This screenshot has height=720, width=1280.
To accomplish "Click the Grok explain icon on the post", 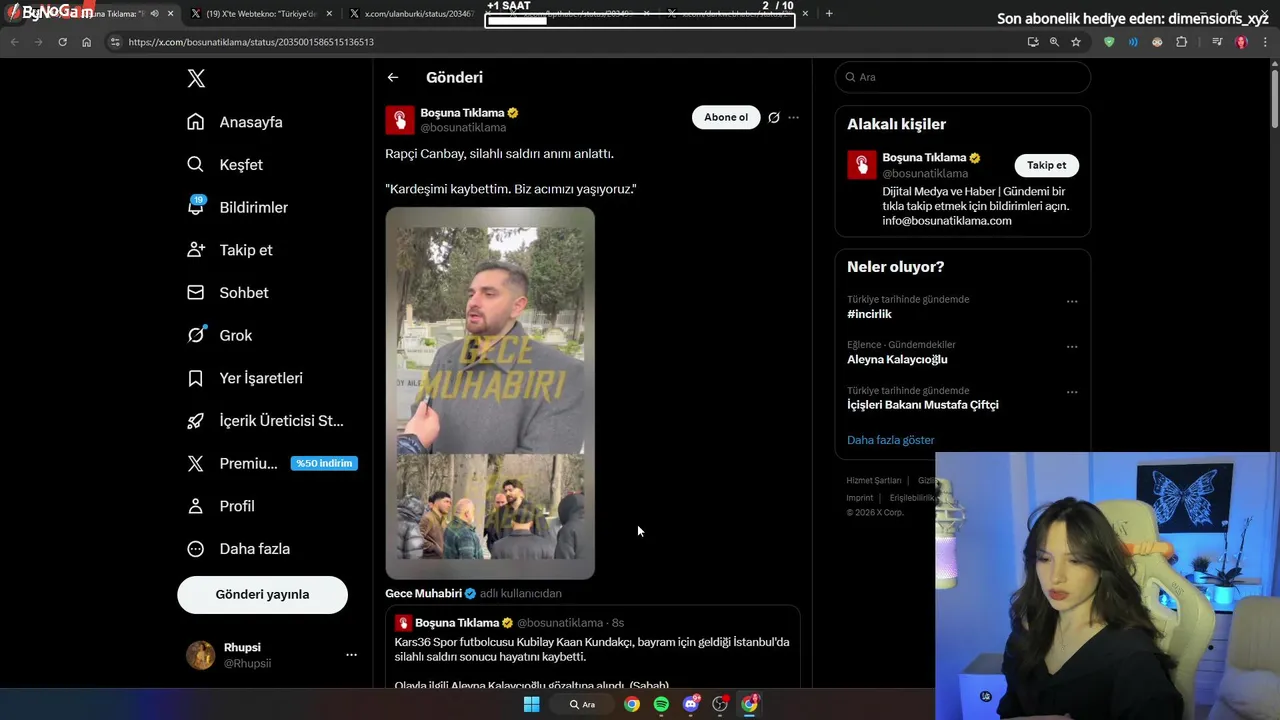I will (x=774, y=117).
